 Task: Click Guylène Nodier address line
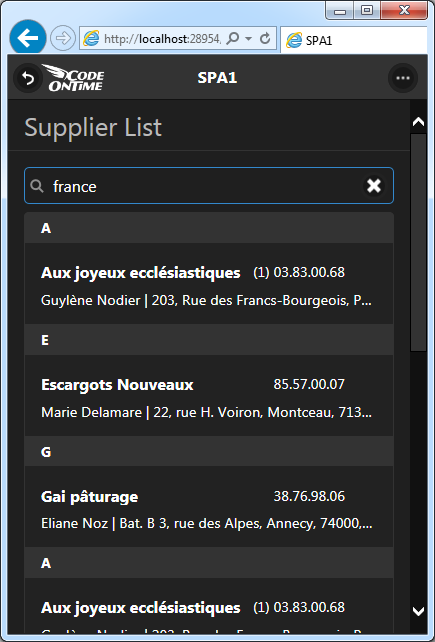click(206, 301)
